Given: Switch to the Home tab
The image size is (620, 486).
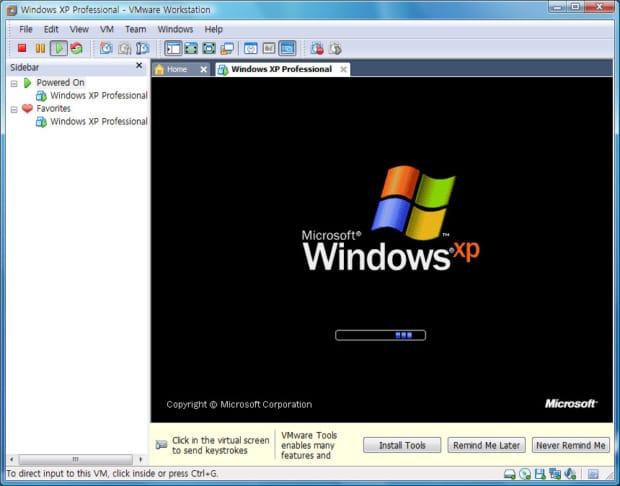Looking at the screenshot, I should pyautogui.click(x=176, y=70).
